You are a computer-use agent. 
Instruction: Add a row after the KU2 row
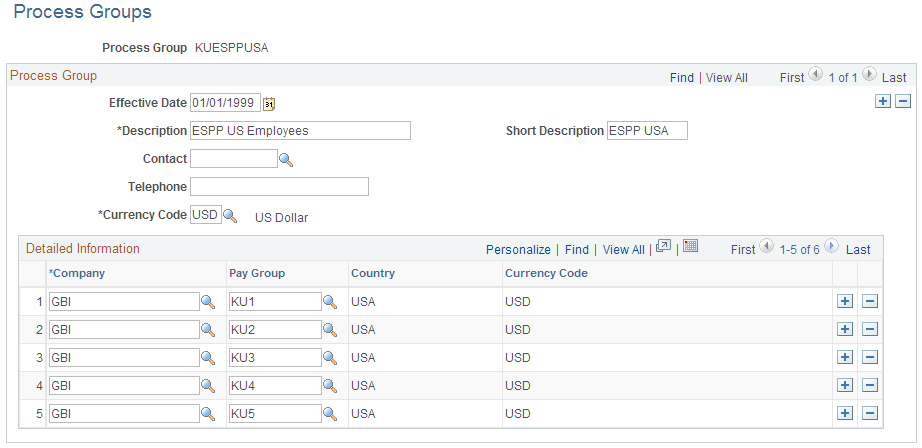(844, 329)
